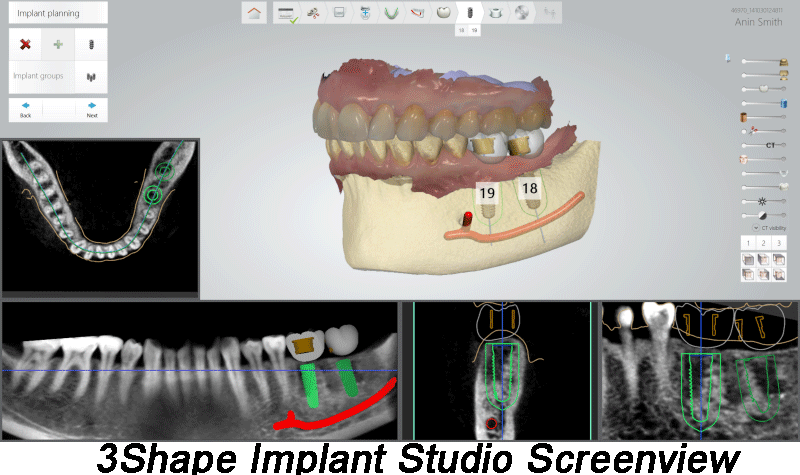Select CT visibility preset 1

click(x=748, y=243)
